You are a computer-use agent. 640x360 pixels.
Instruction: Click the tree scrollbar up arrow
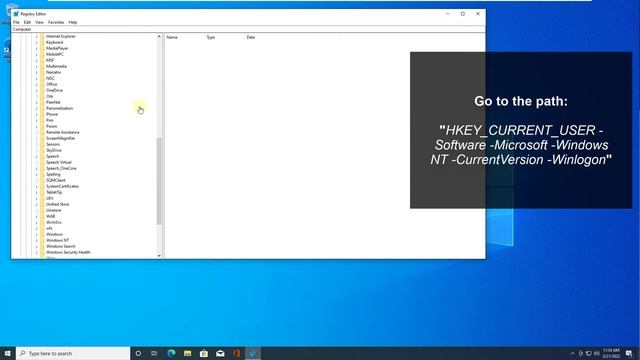click(x=159, y=36)
